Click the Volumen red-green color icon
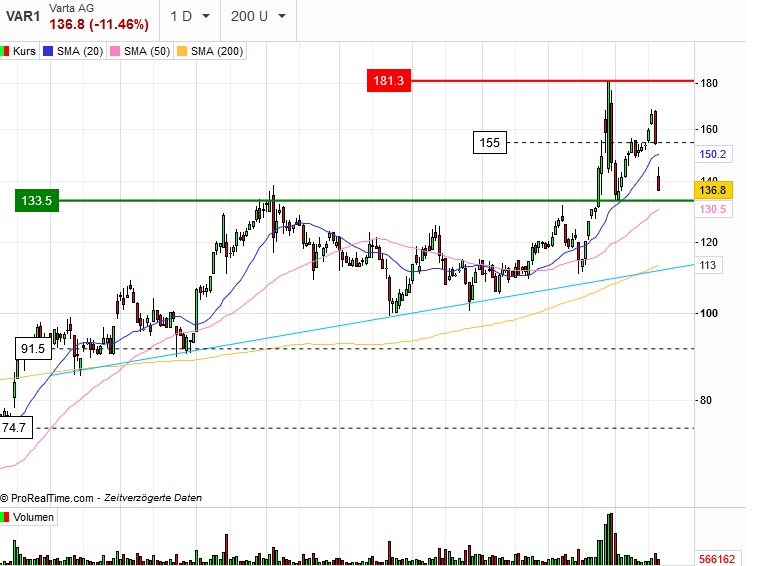Image resolution: width=758 pixels, height=566 pixels. (x=5, y=517)
